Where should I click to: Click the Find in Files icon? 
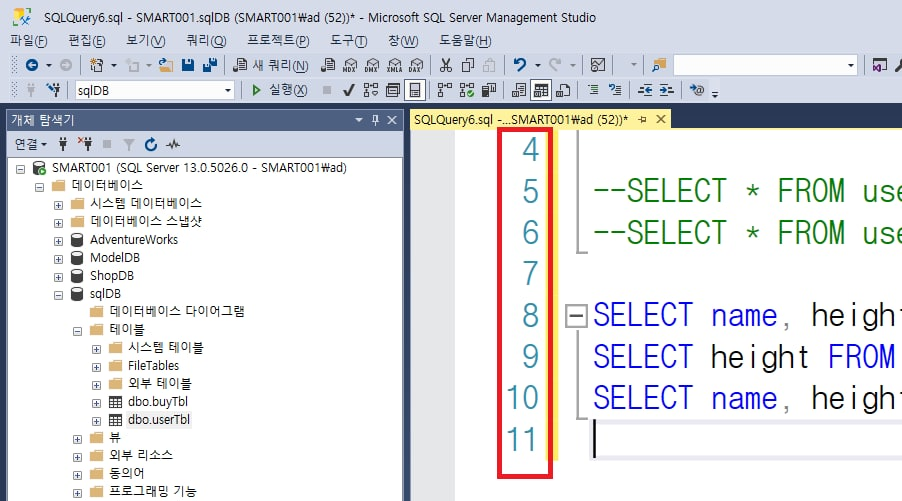[659, 65]
